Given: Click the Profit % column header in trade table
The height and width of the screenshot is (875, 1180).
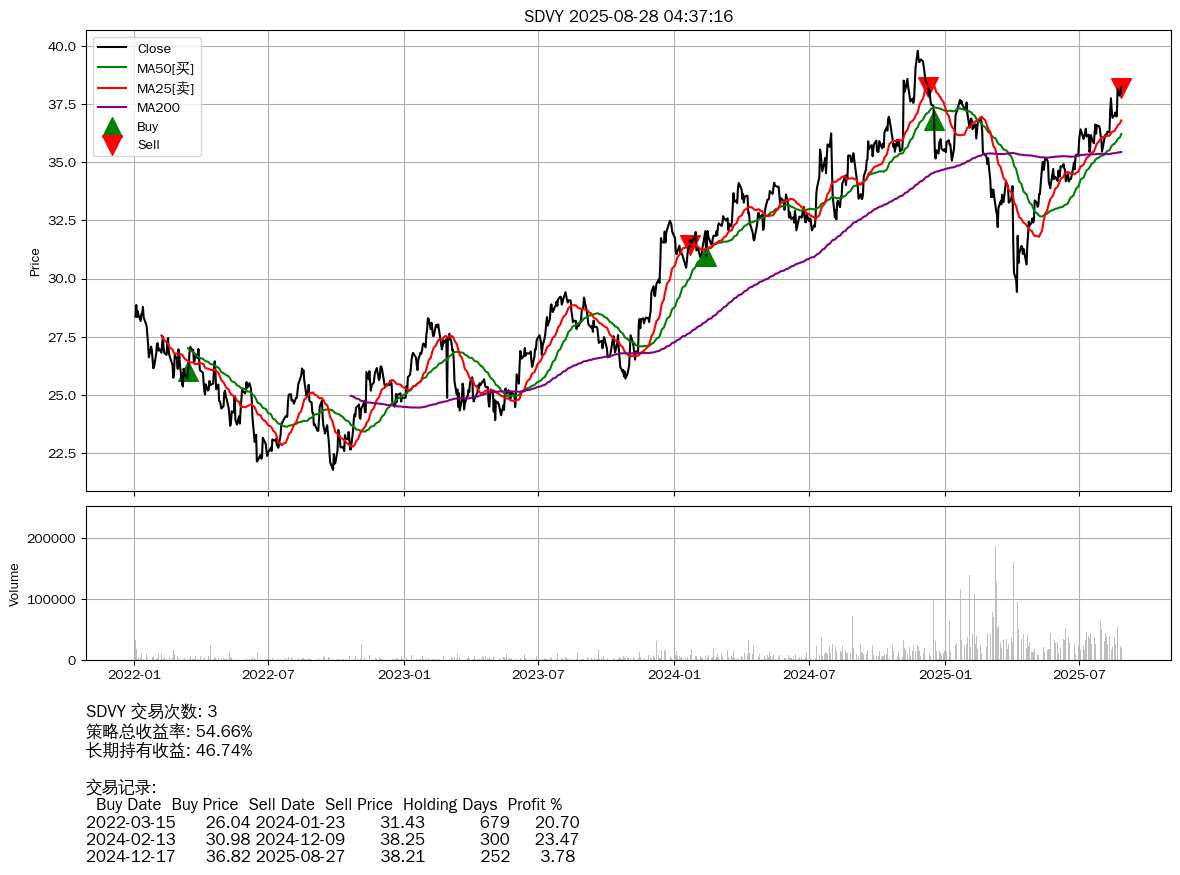Looking at the screenshot, I should 534,804.
